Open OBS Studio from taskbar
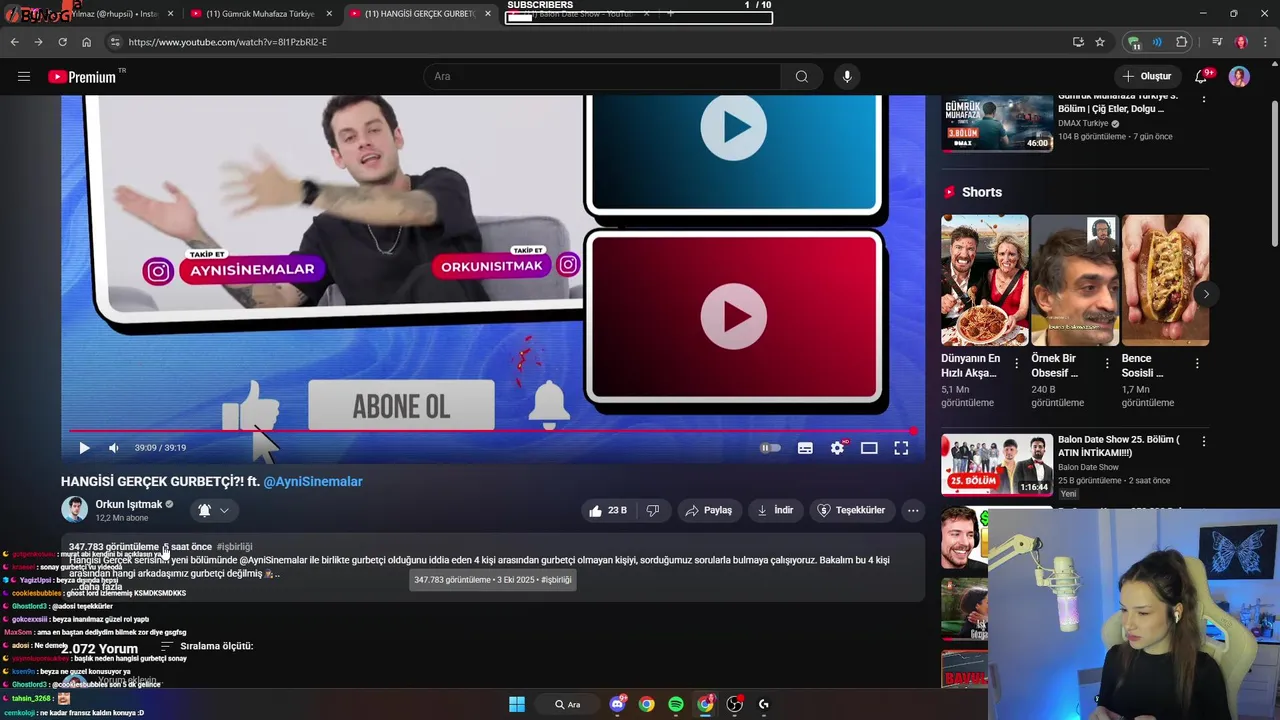The image size is (1280, 720). pos(735,704)
